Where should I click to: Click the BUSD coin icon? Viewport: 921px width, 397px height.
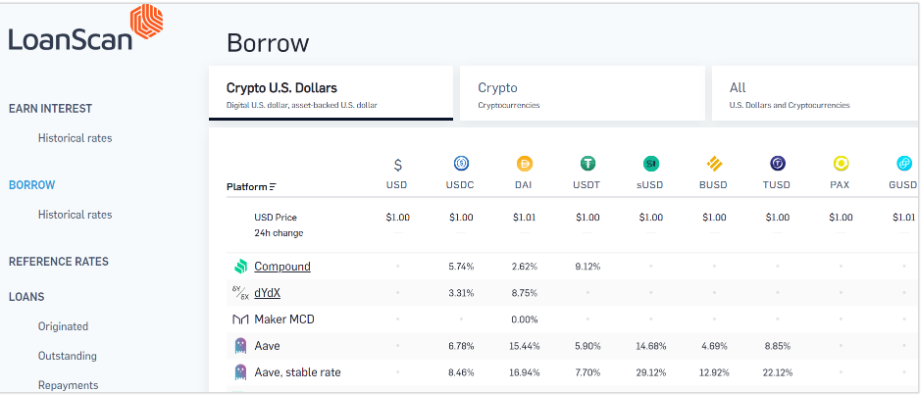714,163
